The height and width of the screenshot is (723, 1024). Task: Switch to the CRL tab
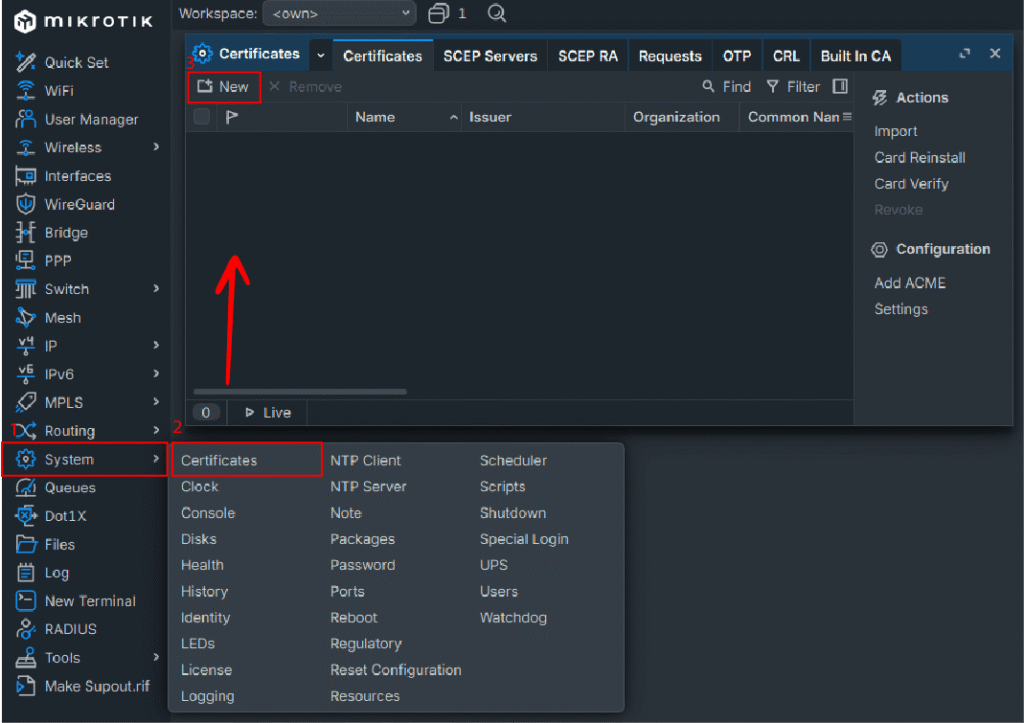coord(786,56)
